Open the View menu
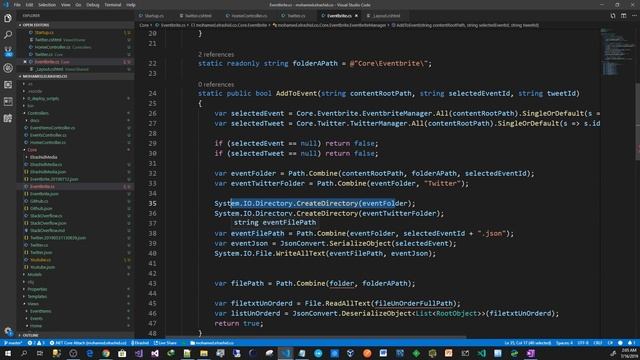640x360 pixels. pyautogui.click(x=65, y=5)
